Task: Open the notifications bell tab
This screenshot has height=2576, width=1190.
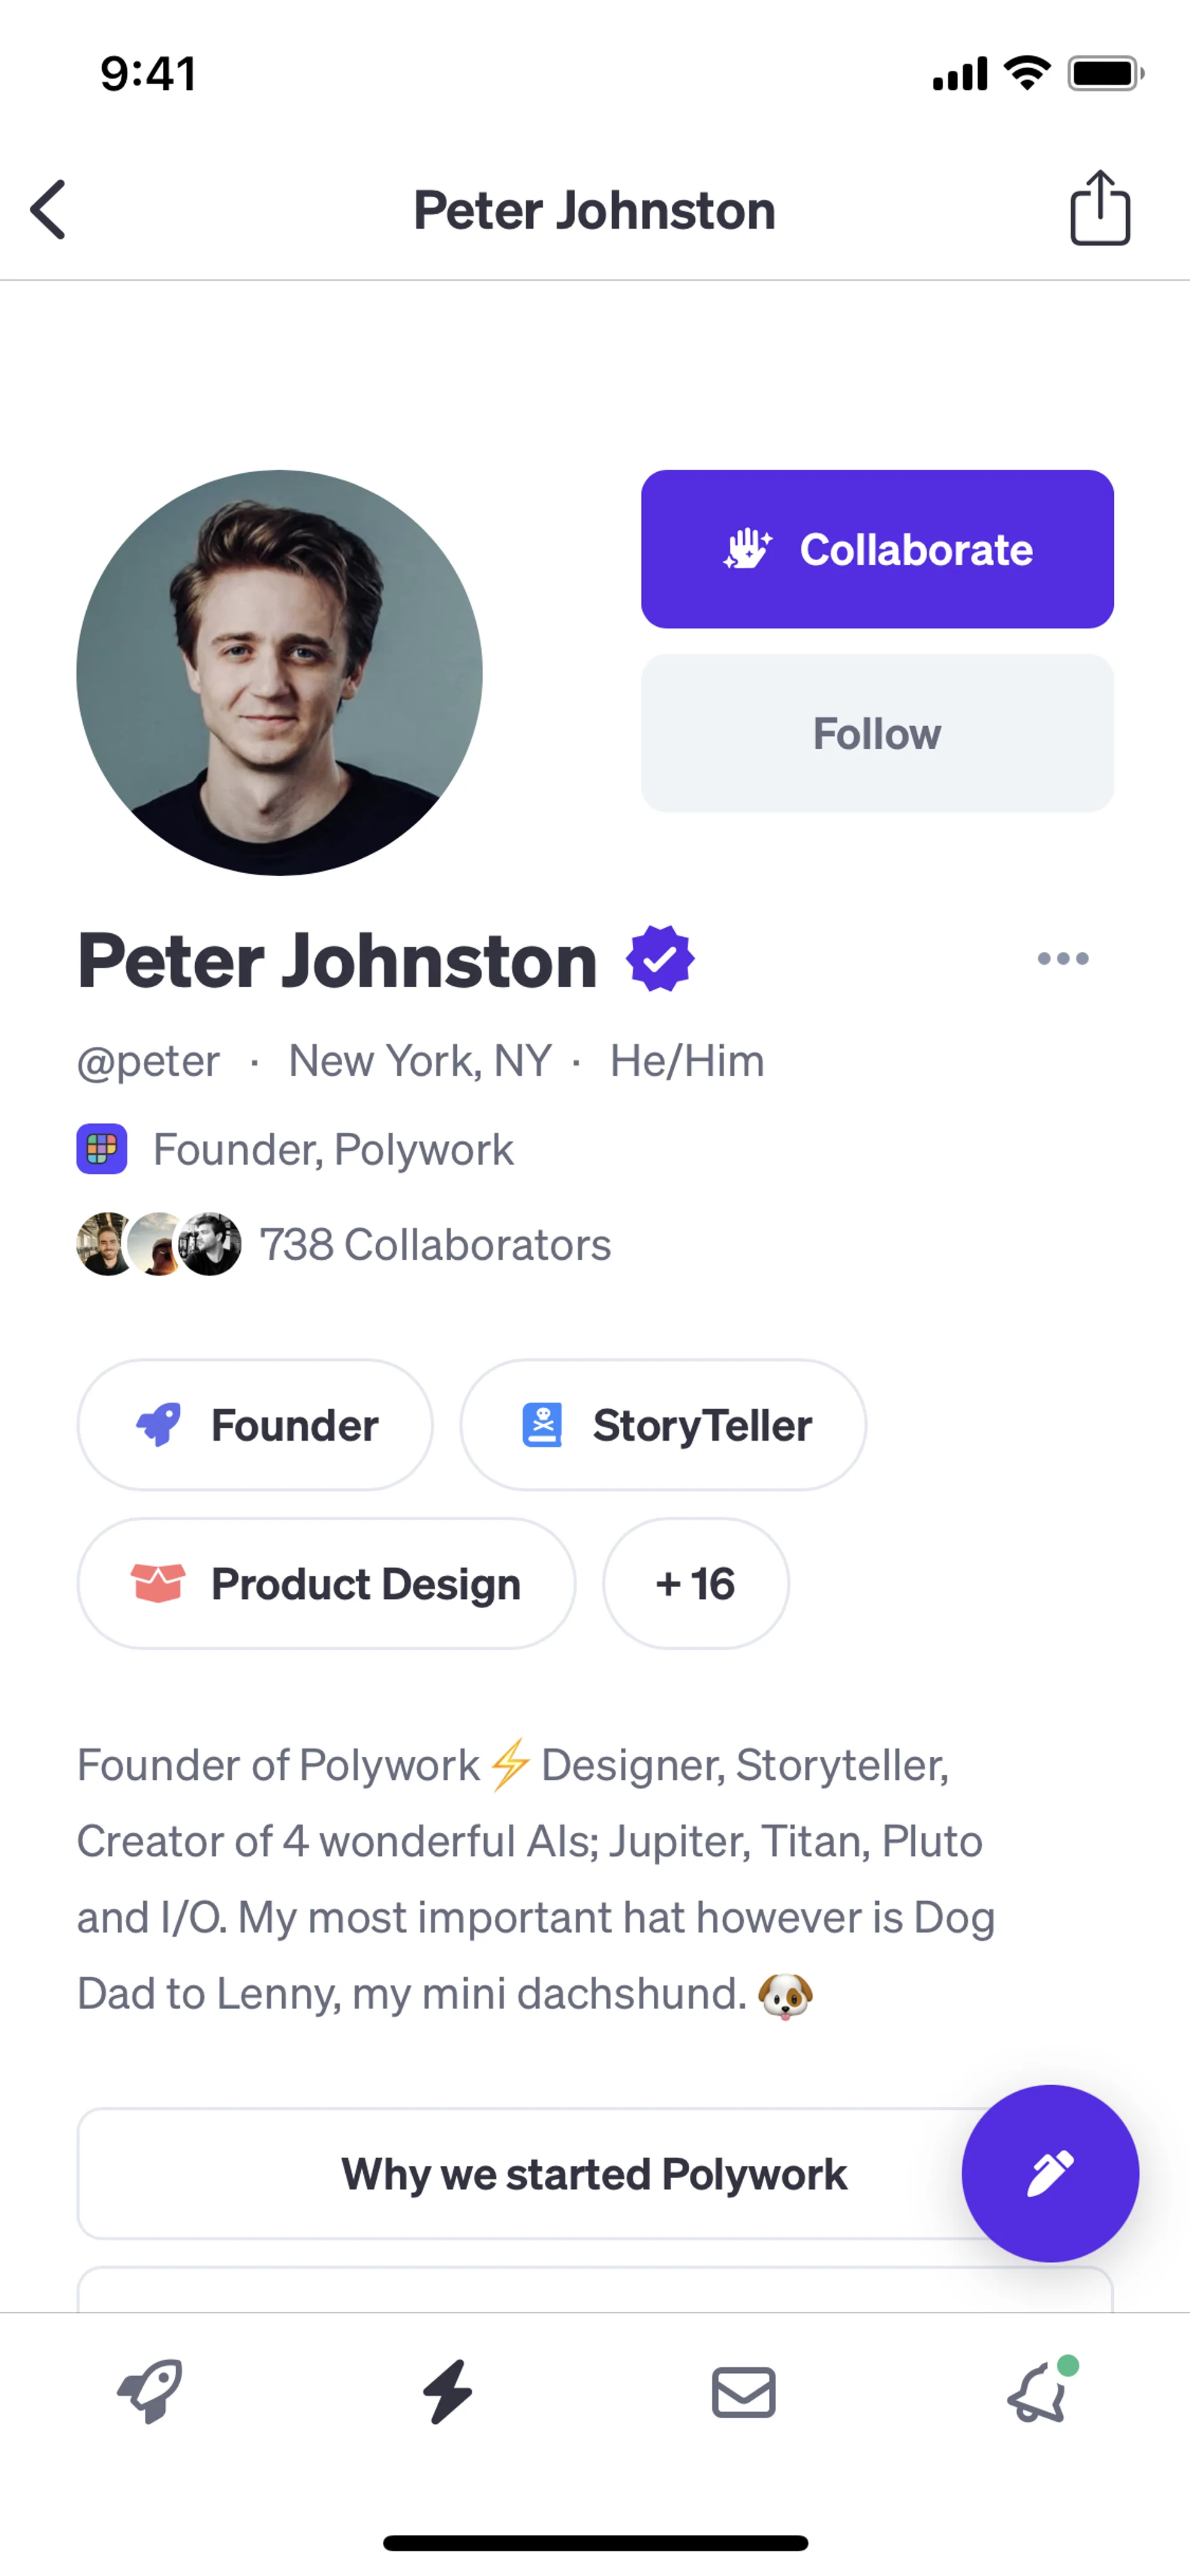Action: click(x=1038, y=2392)
